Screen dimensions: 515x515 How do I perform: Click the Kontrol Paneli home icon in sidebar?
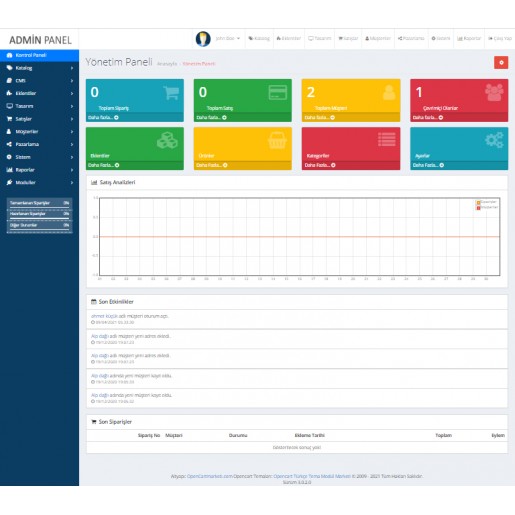(9, 55)
